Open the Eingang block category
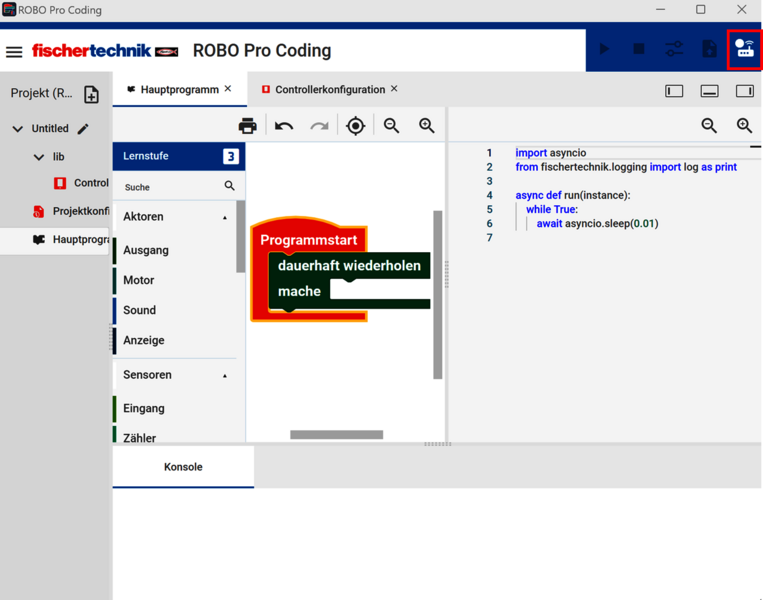 [x=174, y=408]
